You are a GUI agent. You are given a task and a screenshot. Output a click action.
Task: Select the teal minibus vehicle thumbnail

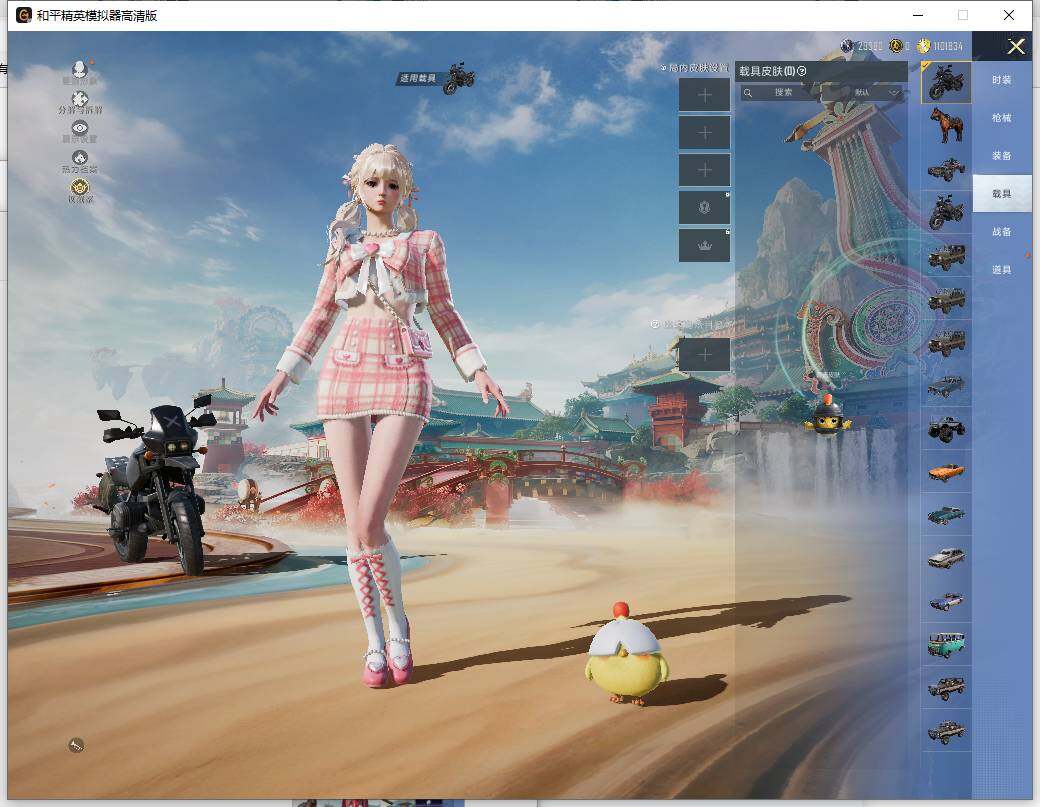click(x=946, y=645)
